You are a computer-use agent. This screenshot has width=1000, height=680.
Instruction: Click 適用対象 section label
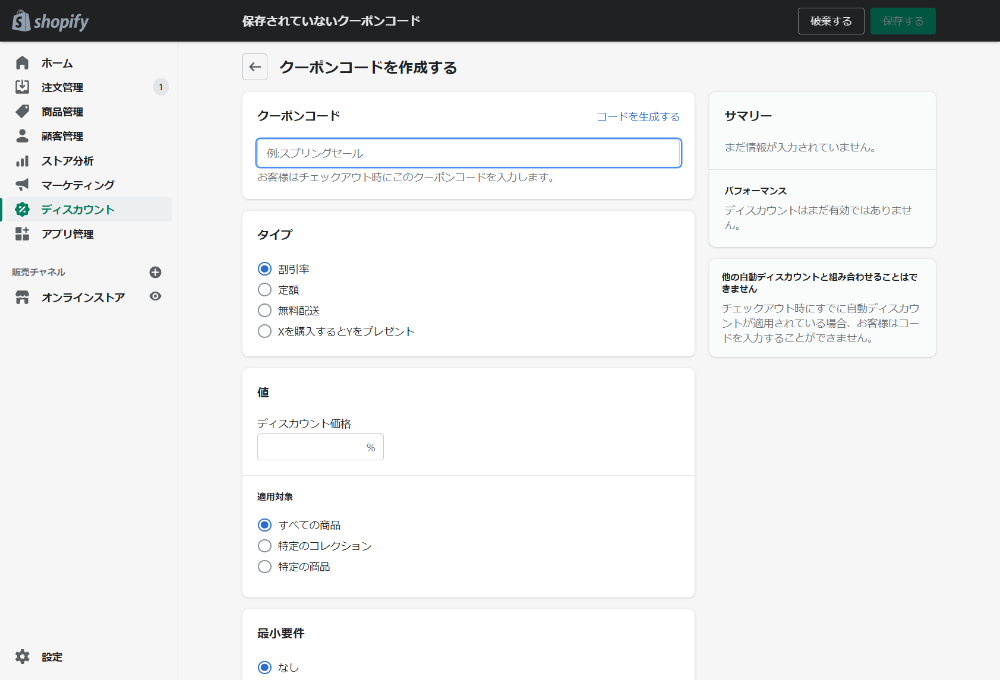(275, 497)
